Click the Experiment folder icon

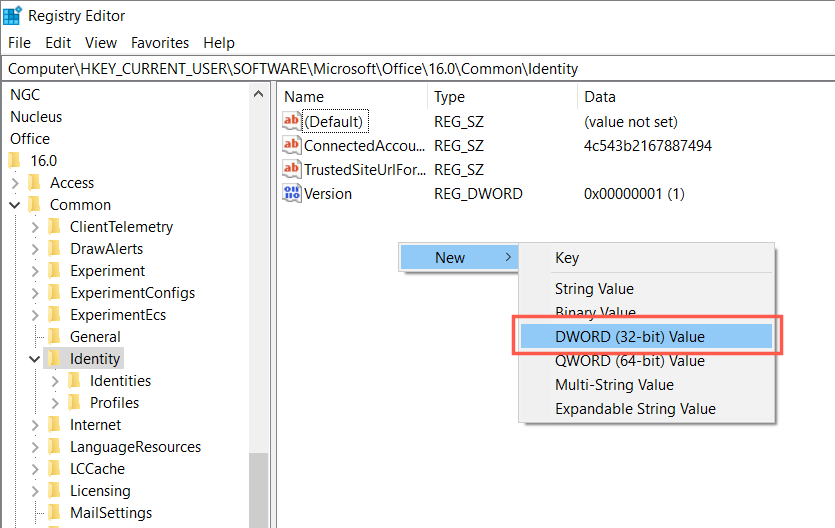point(54,270)
